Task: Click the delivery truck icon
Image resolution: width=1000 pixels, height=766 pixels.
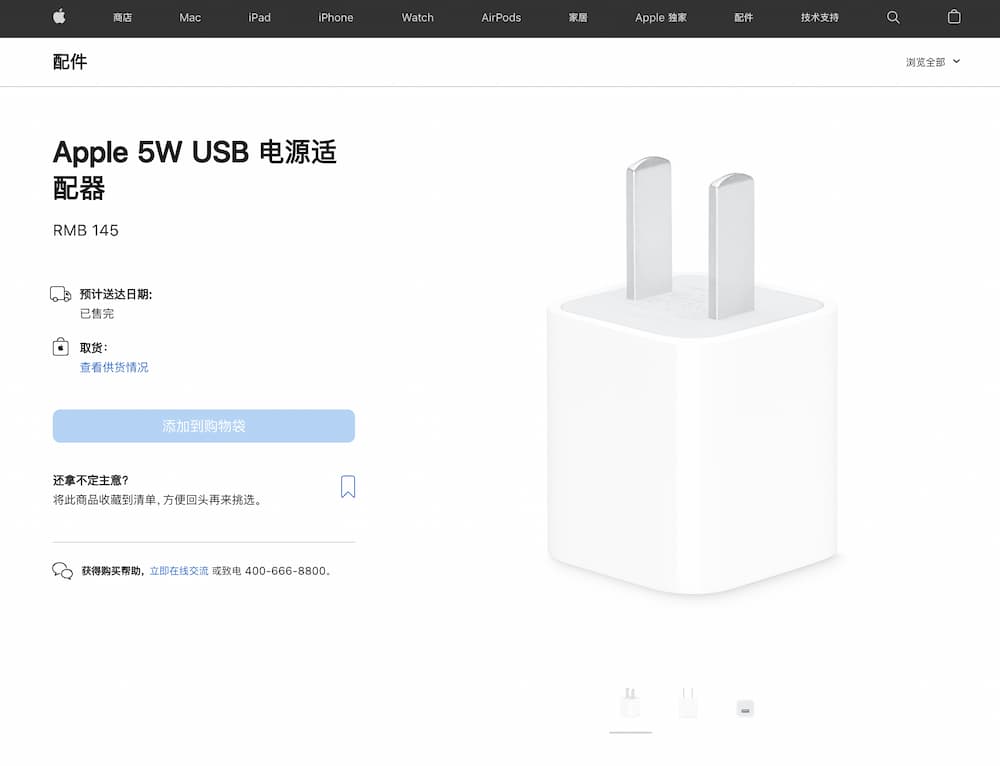Action: click(x=61, y=294)
